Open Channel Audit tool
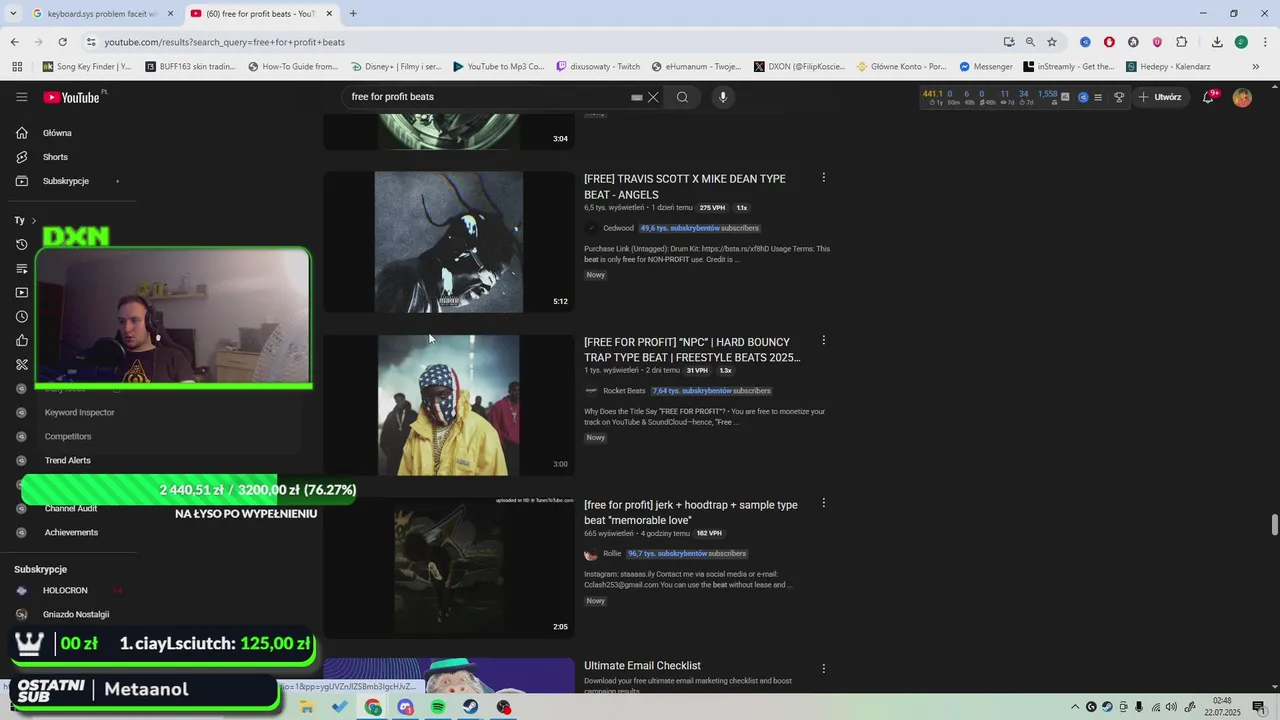Image resolution: width=1280 pixels, height=720 pixels. point(70,508)
